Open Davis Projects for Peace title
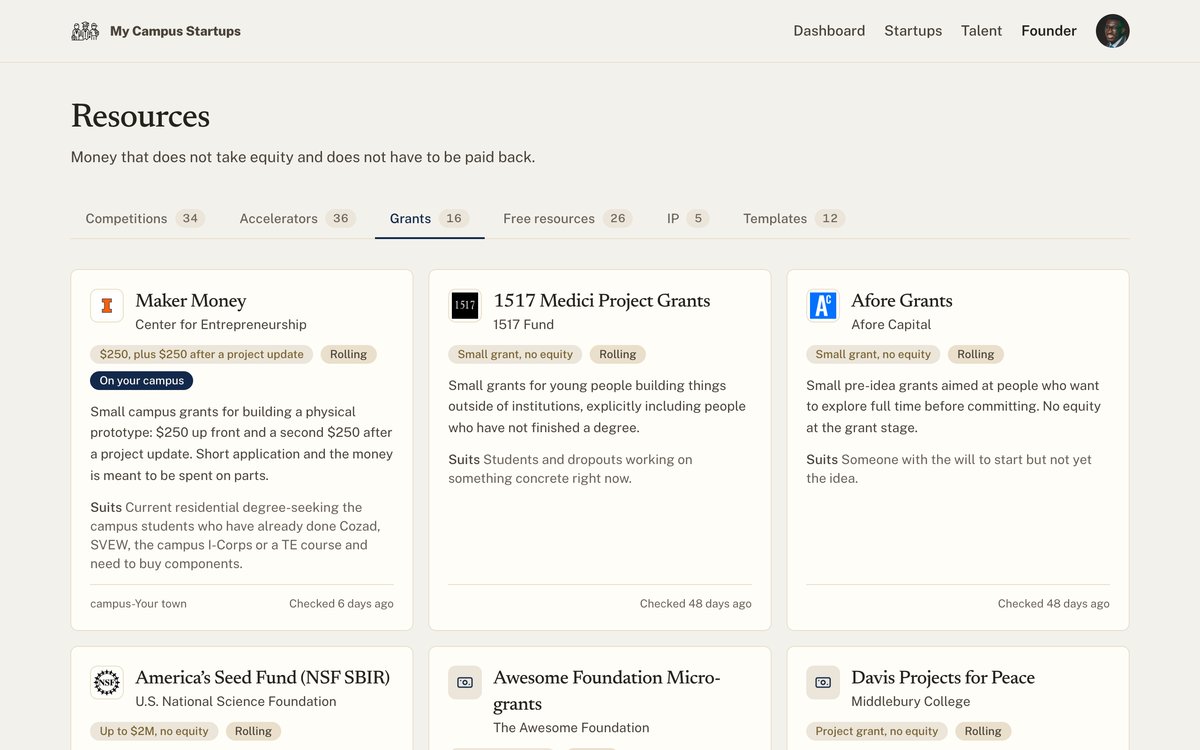1200x750 pixels. tap(943, 678)
